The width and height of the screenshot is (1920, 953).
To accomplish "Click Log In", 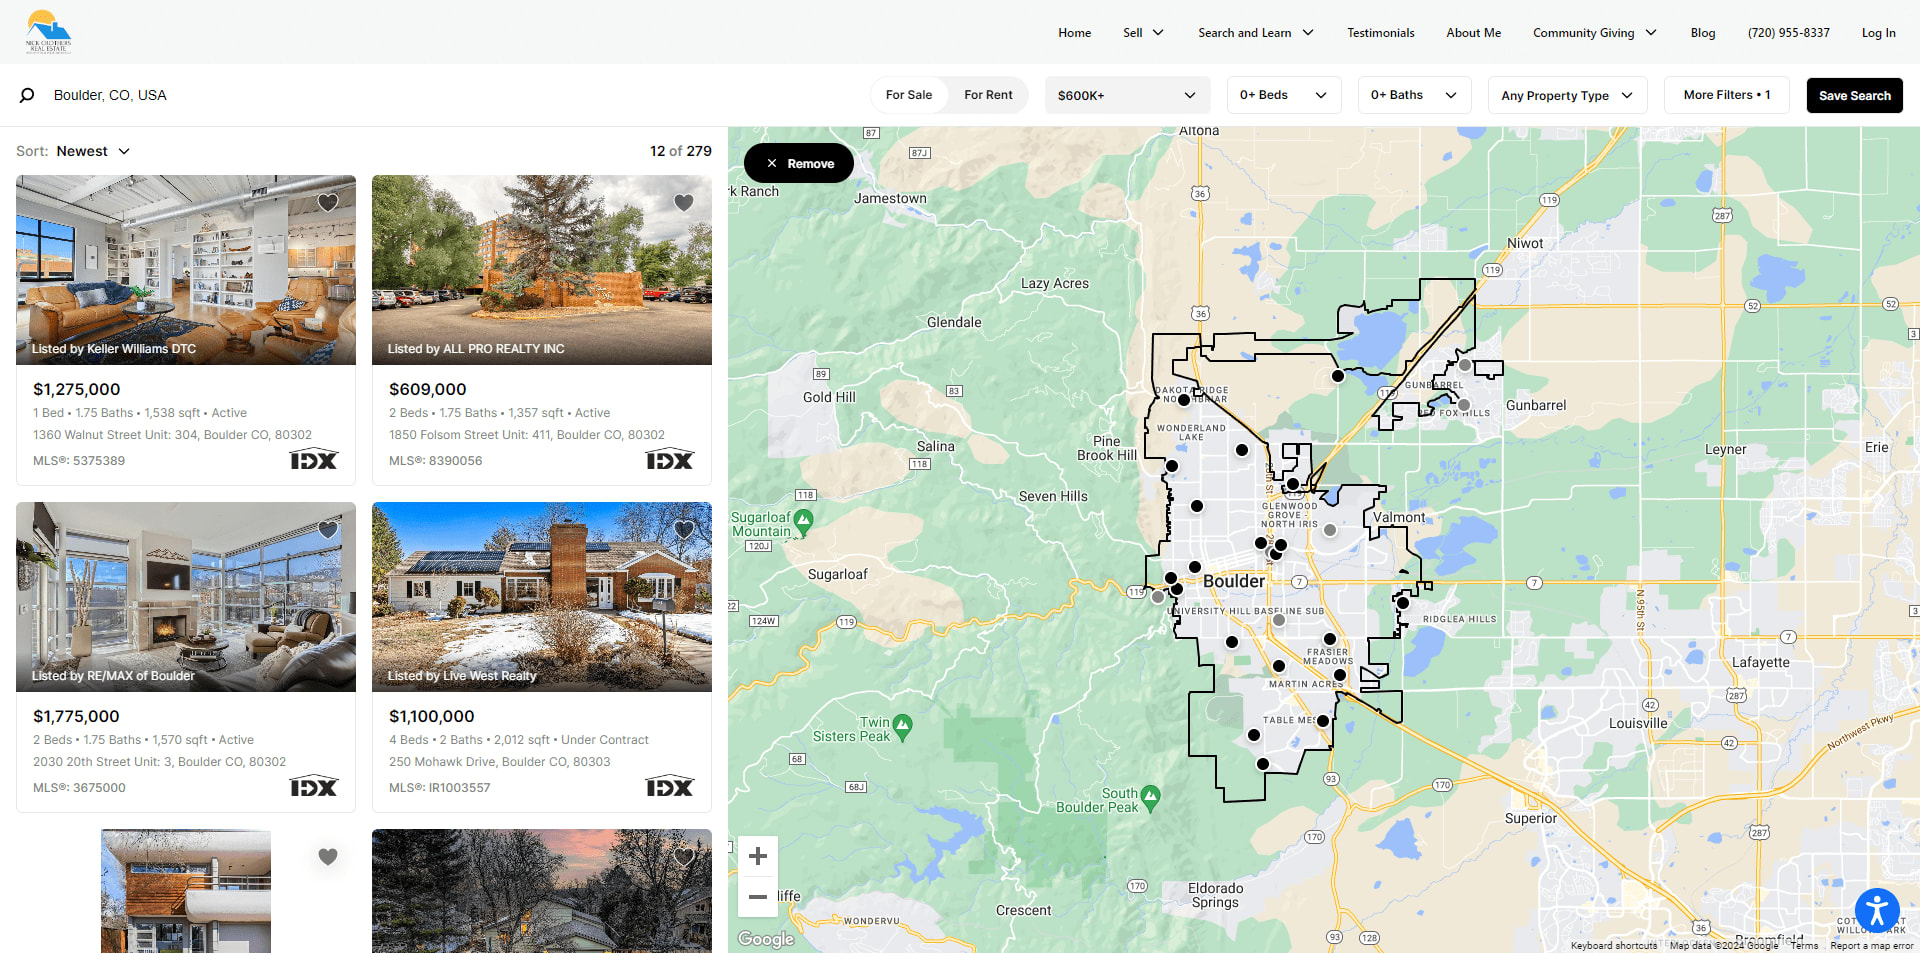I will 1879,33.
